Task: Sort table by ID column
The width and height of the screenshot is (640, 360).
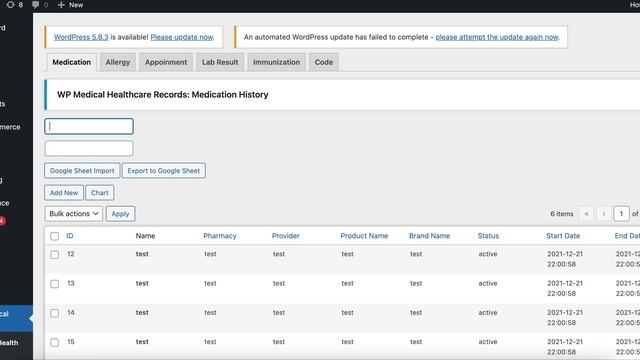Action: [70, 236]
